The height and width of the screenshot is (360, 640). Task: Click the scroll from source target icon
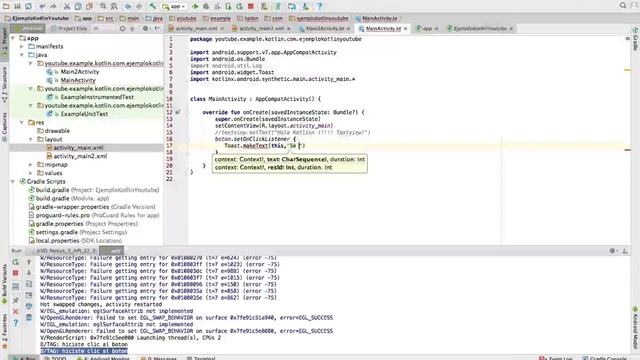(x=122, y=29)
